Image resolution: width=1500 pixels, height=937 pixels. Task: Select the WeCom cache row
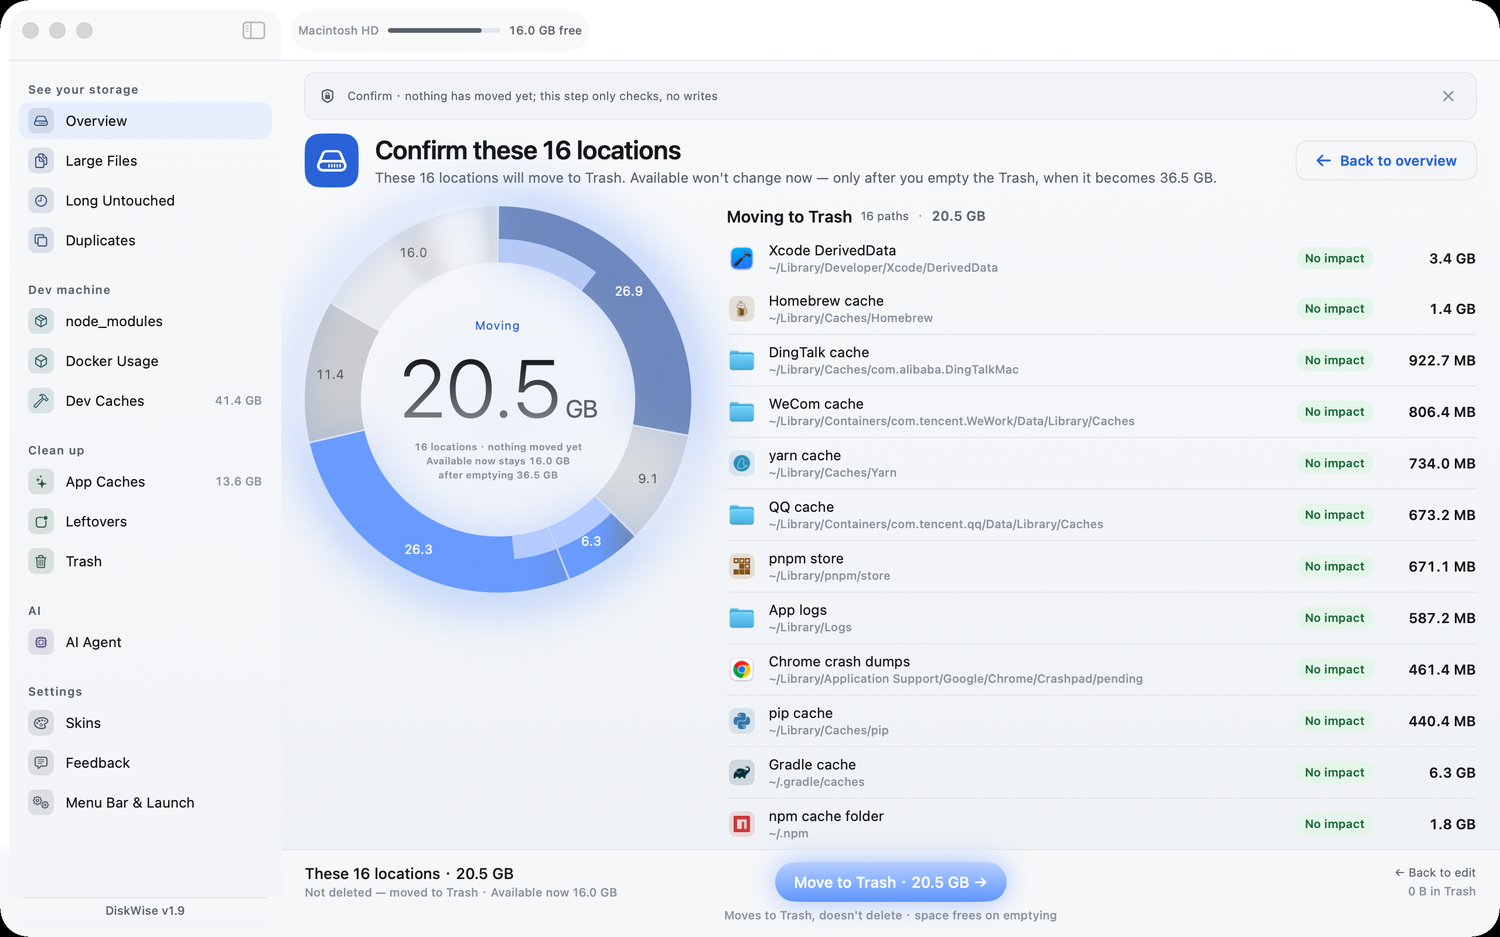(x=1102, y=412)
